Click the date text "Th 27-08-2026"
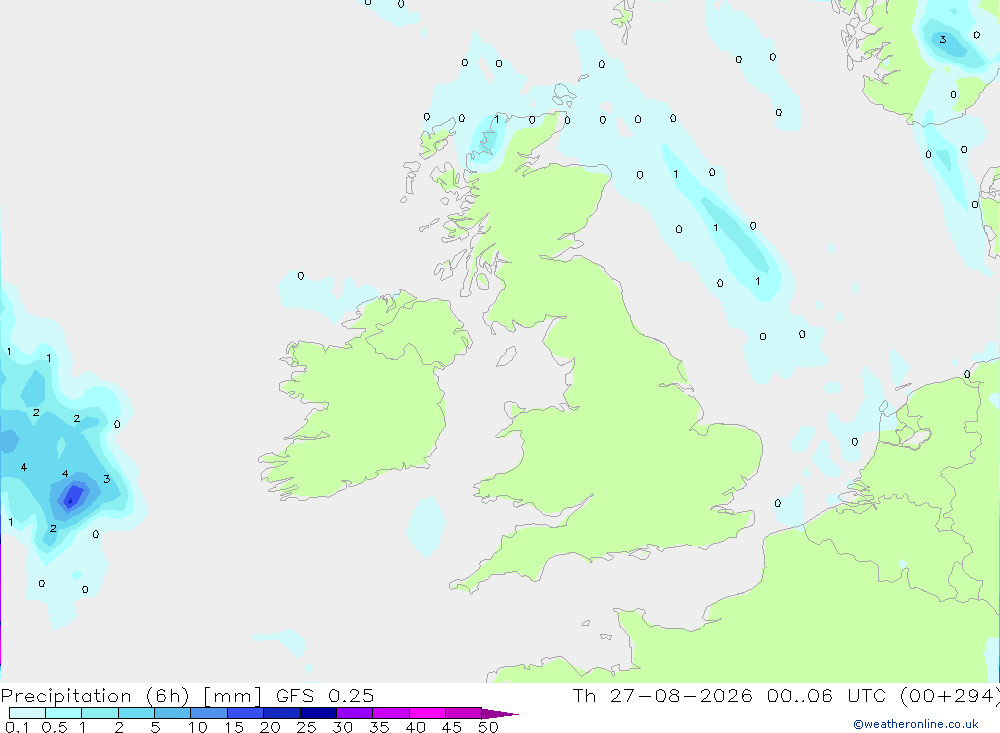 coord(662,695)
